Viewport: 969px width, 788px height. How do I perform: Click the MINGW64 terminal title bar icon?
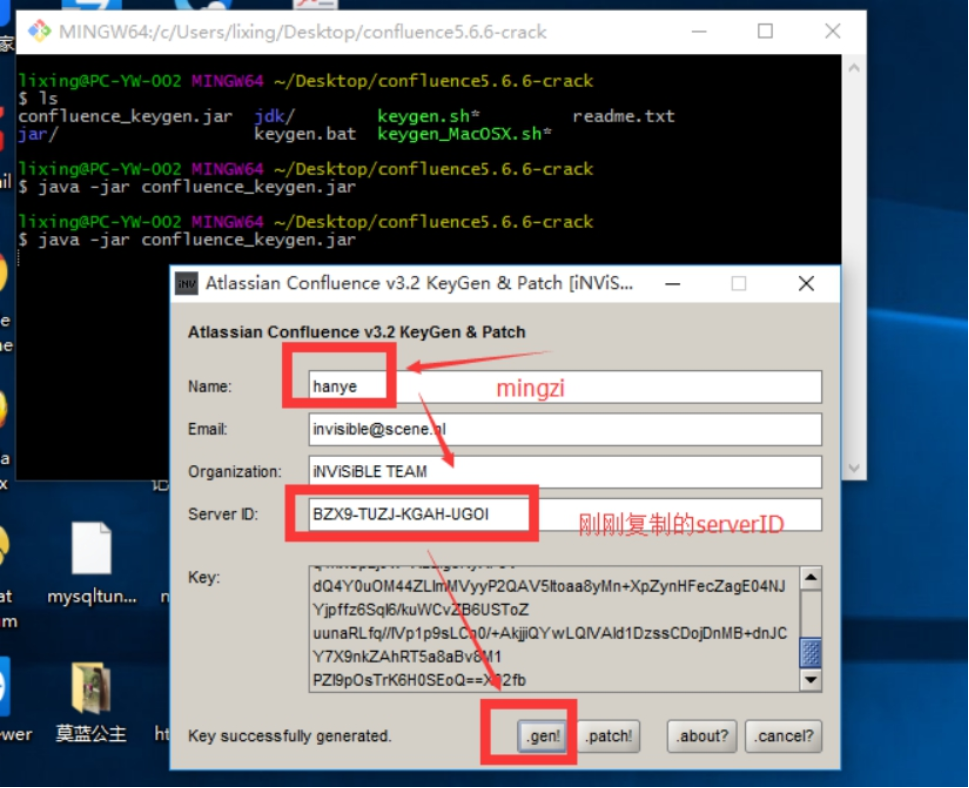39,31
